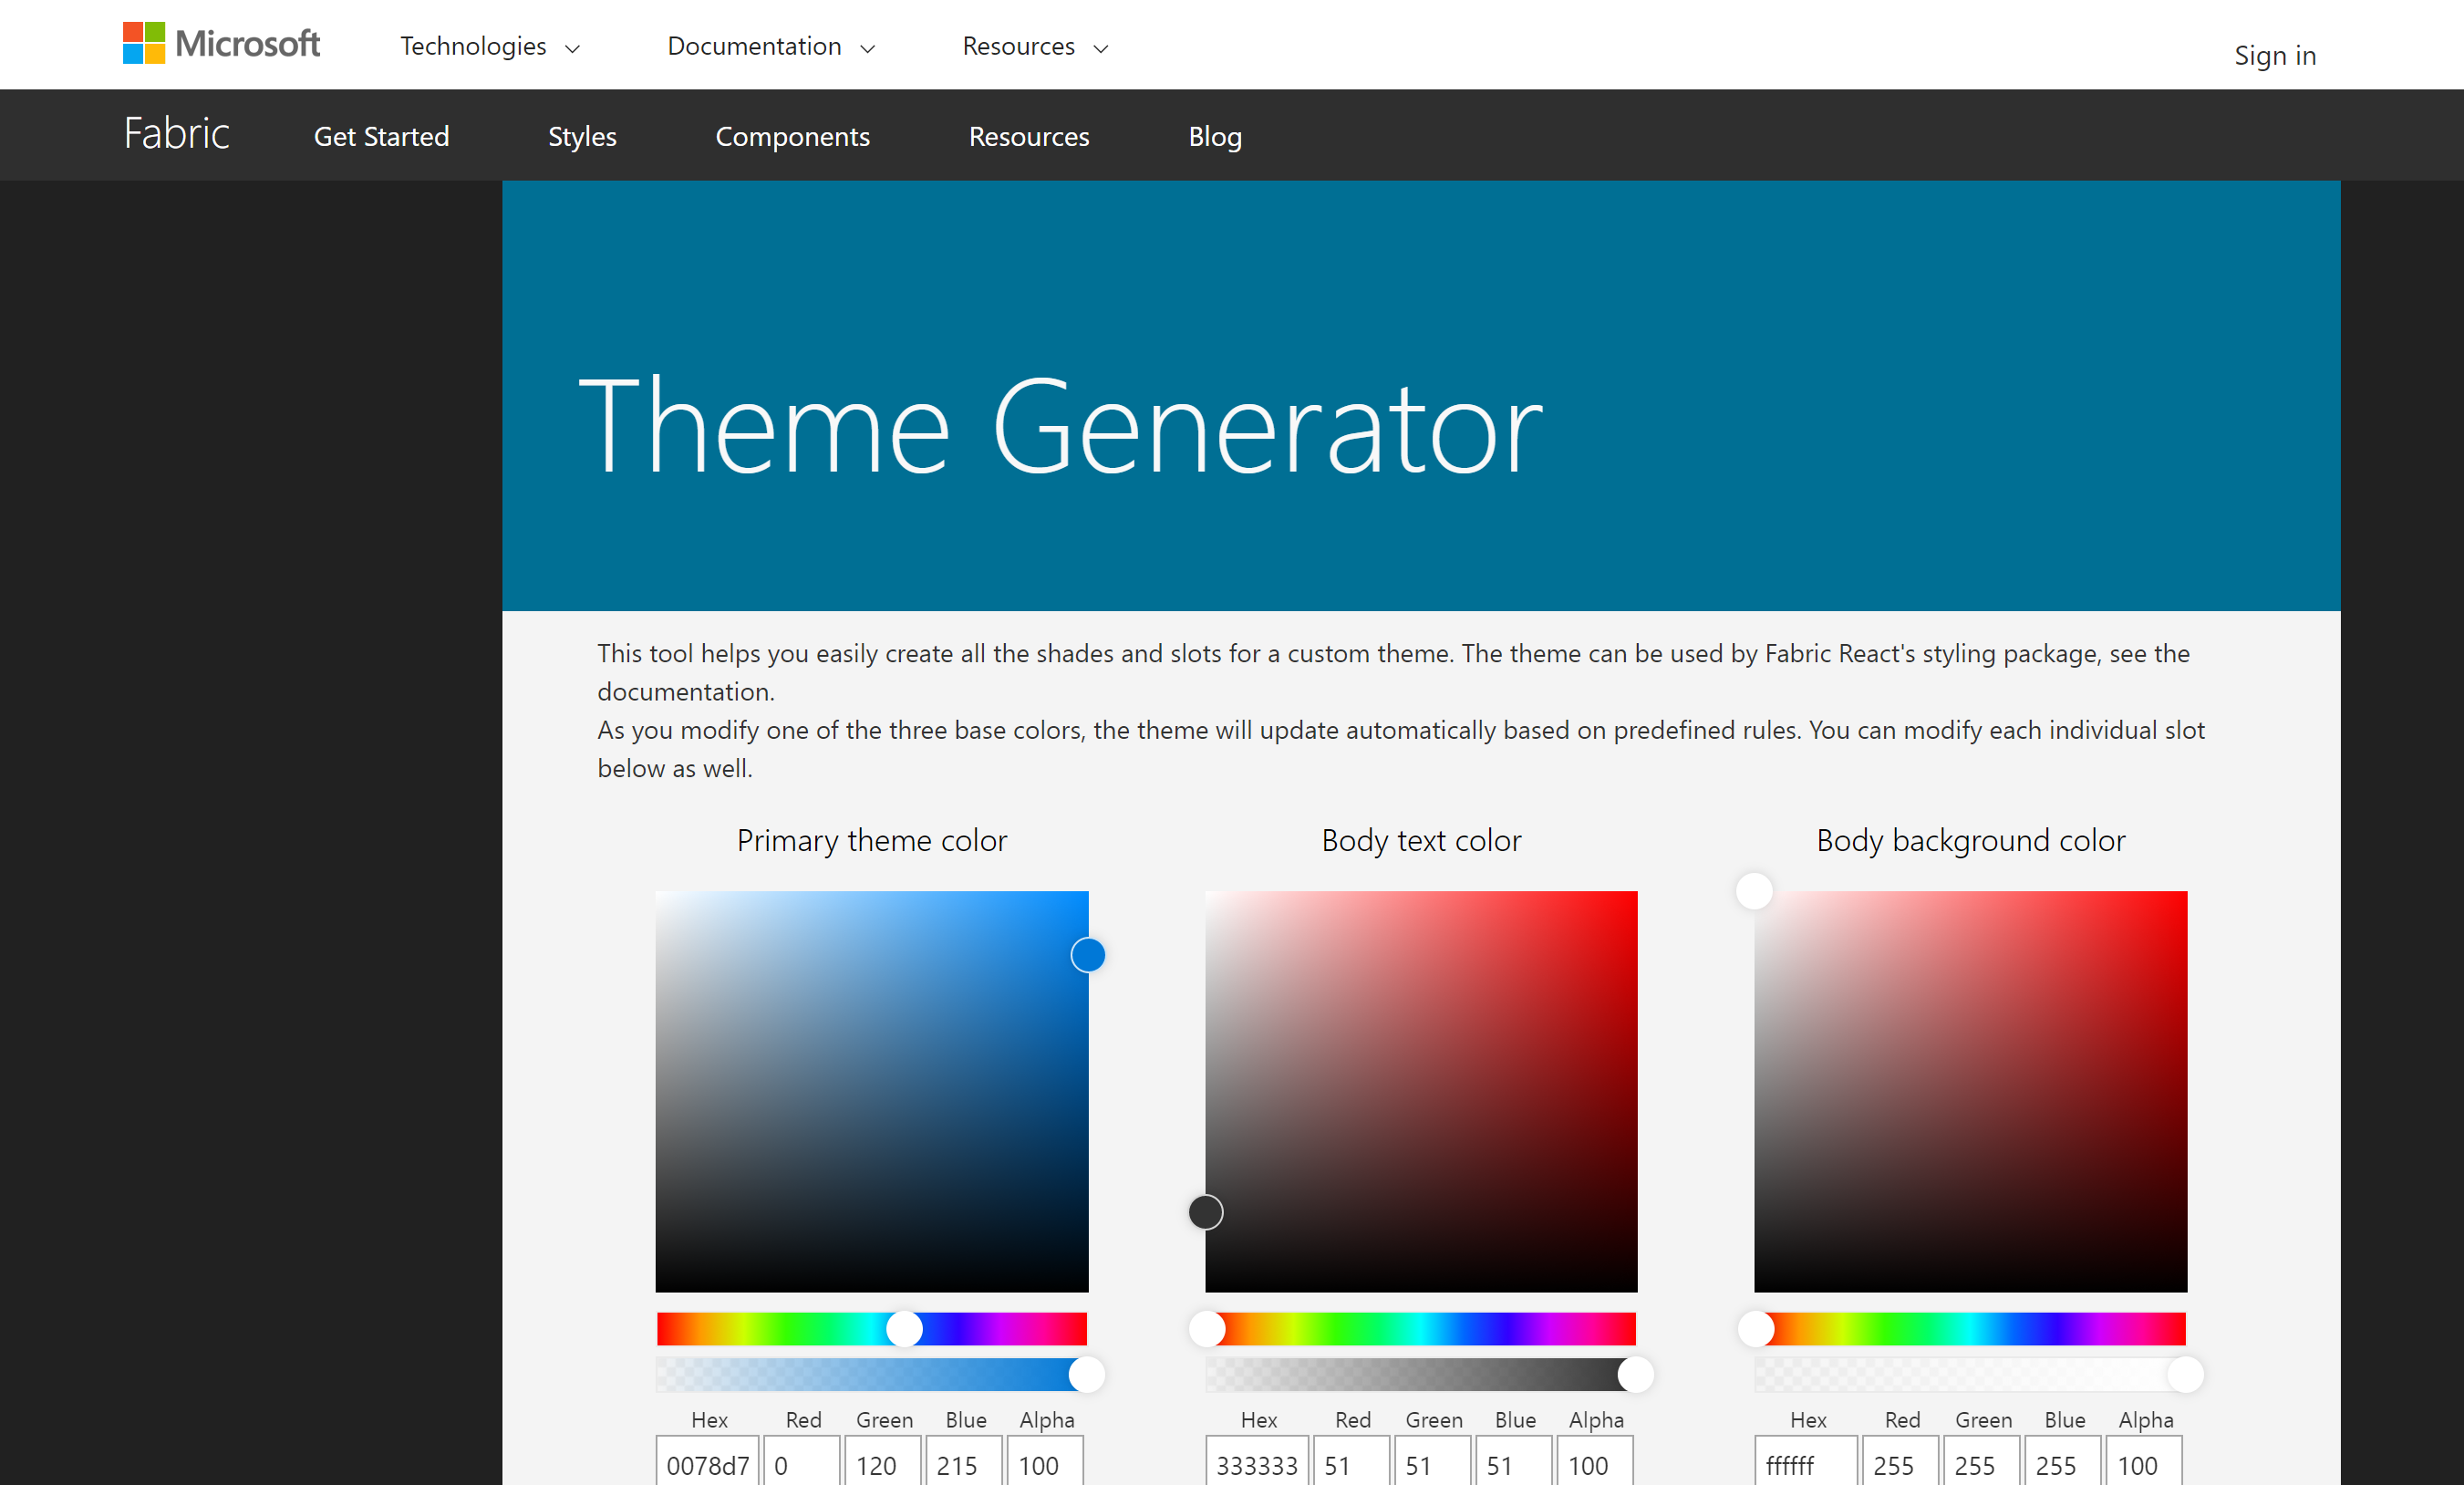Open the Get Started section
This screenshot has width=2464, height=1485.
tap(381, 136)
